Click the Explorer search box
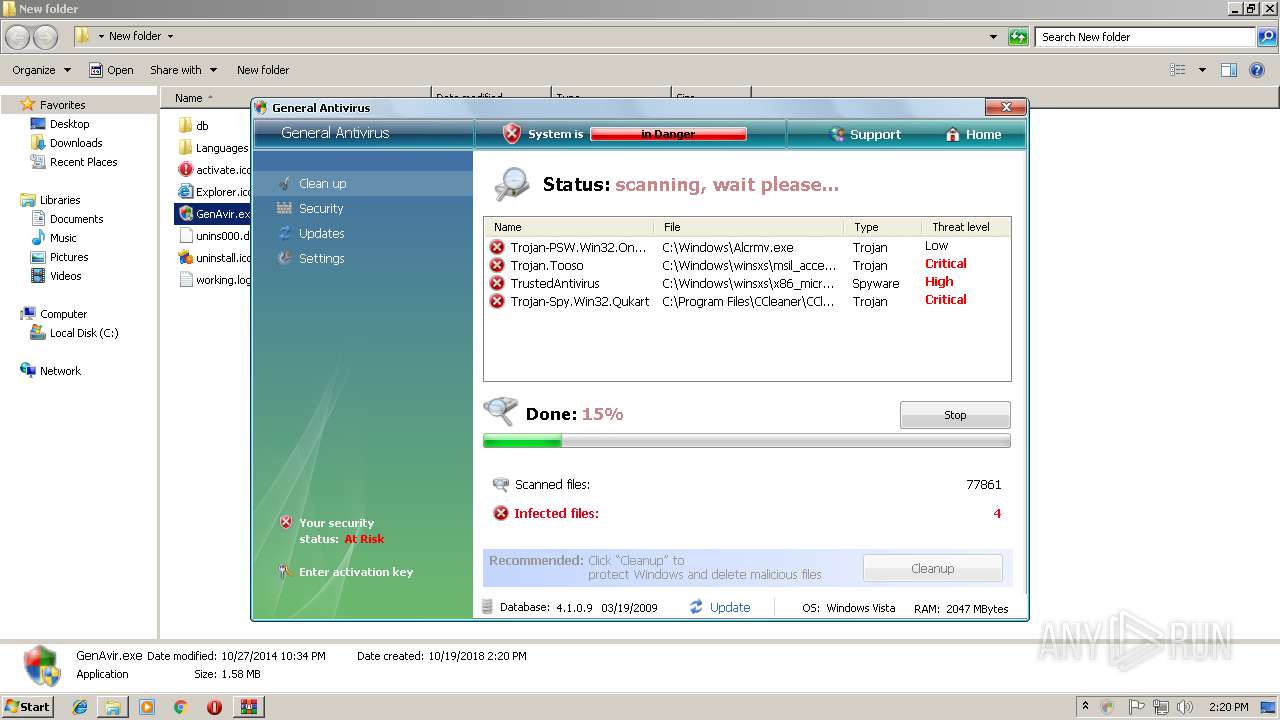The height and width of the screenshot is (720, 1280). click(1145, 37)
